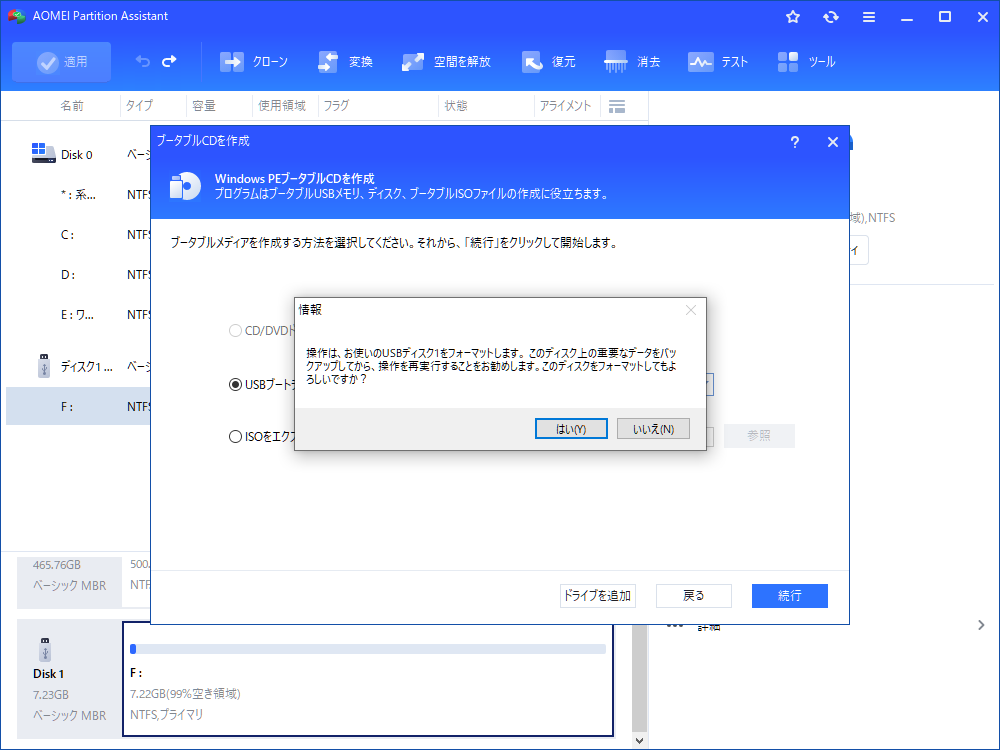This screenshot has height=750, width=1000.
Task: Click the F: partition usage bar
Action: click(x=368, y=649)
